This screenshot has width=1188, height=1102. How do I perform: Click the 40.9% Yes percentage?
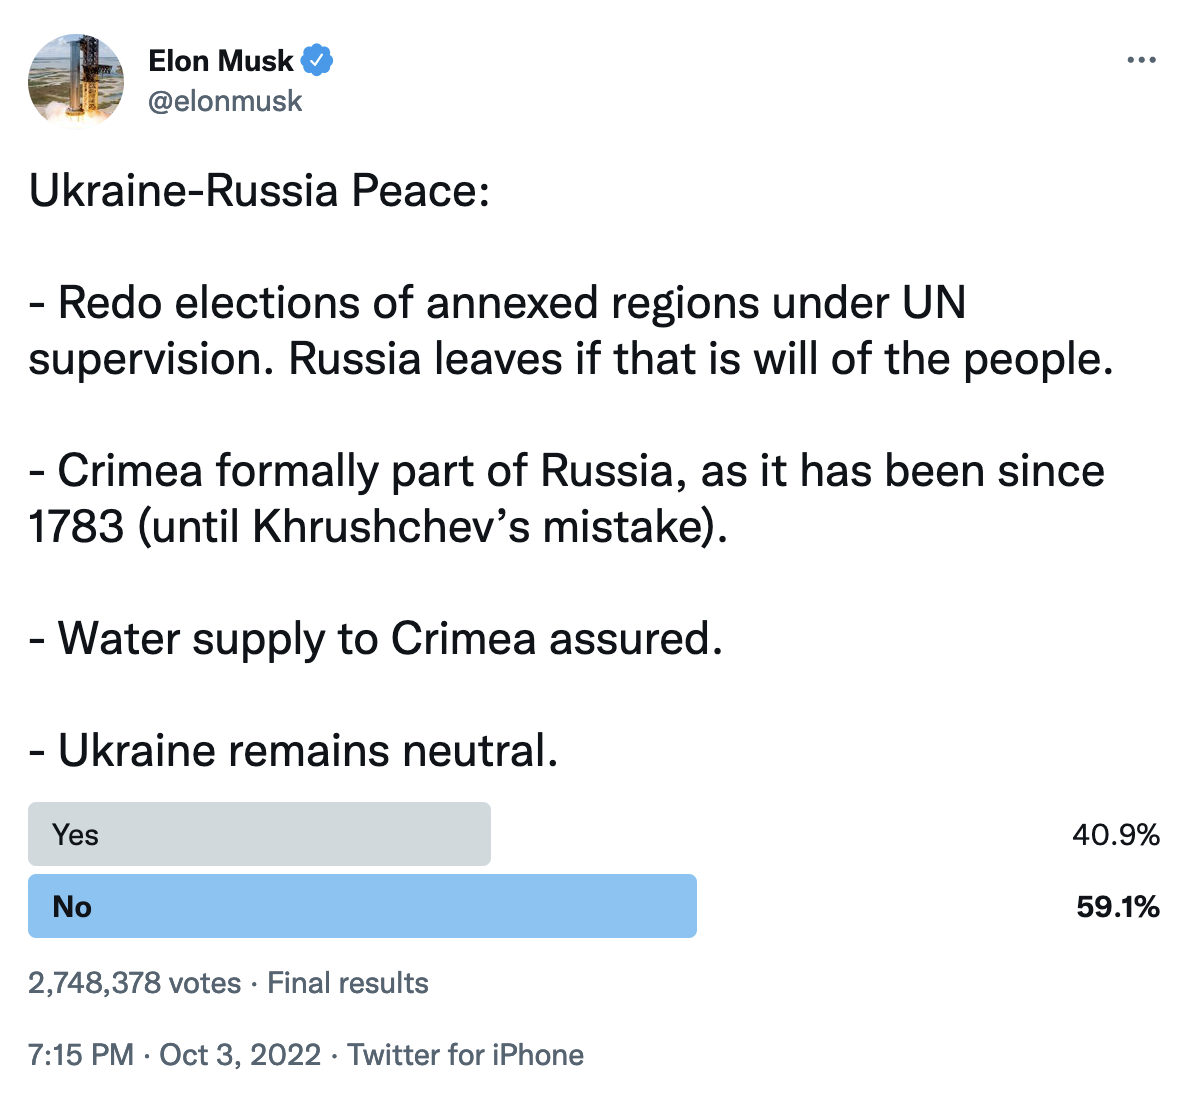pyautogui.click(x=1115, y=834)
